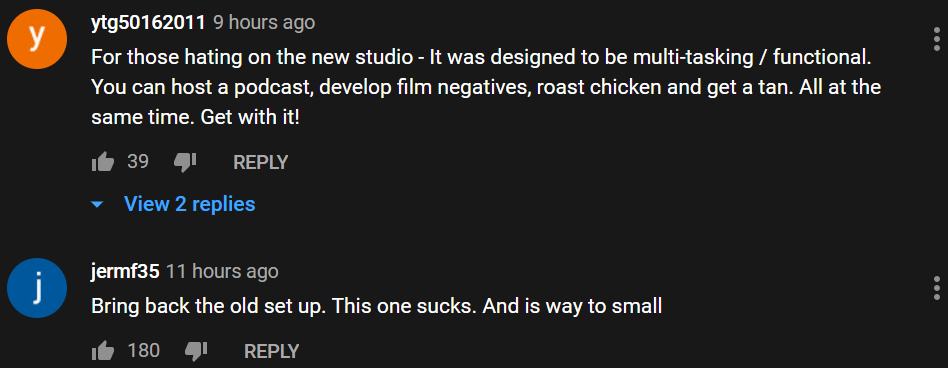
Task: Like jermf35's comment with 180 likes
Action: tap(103, 350)
